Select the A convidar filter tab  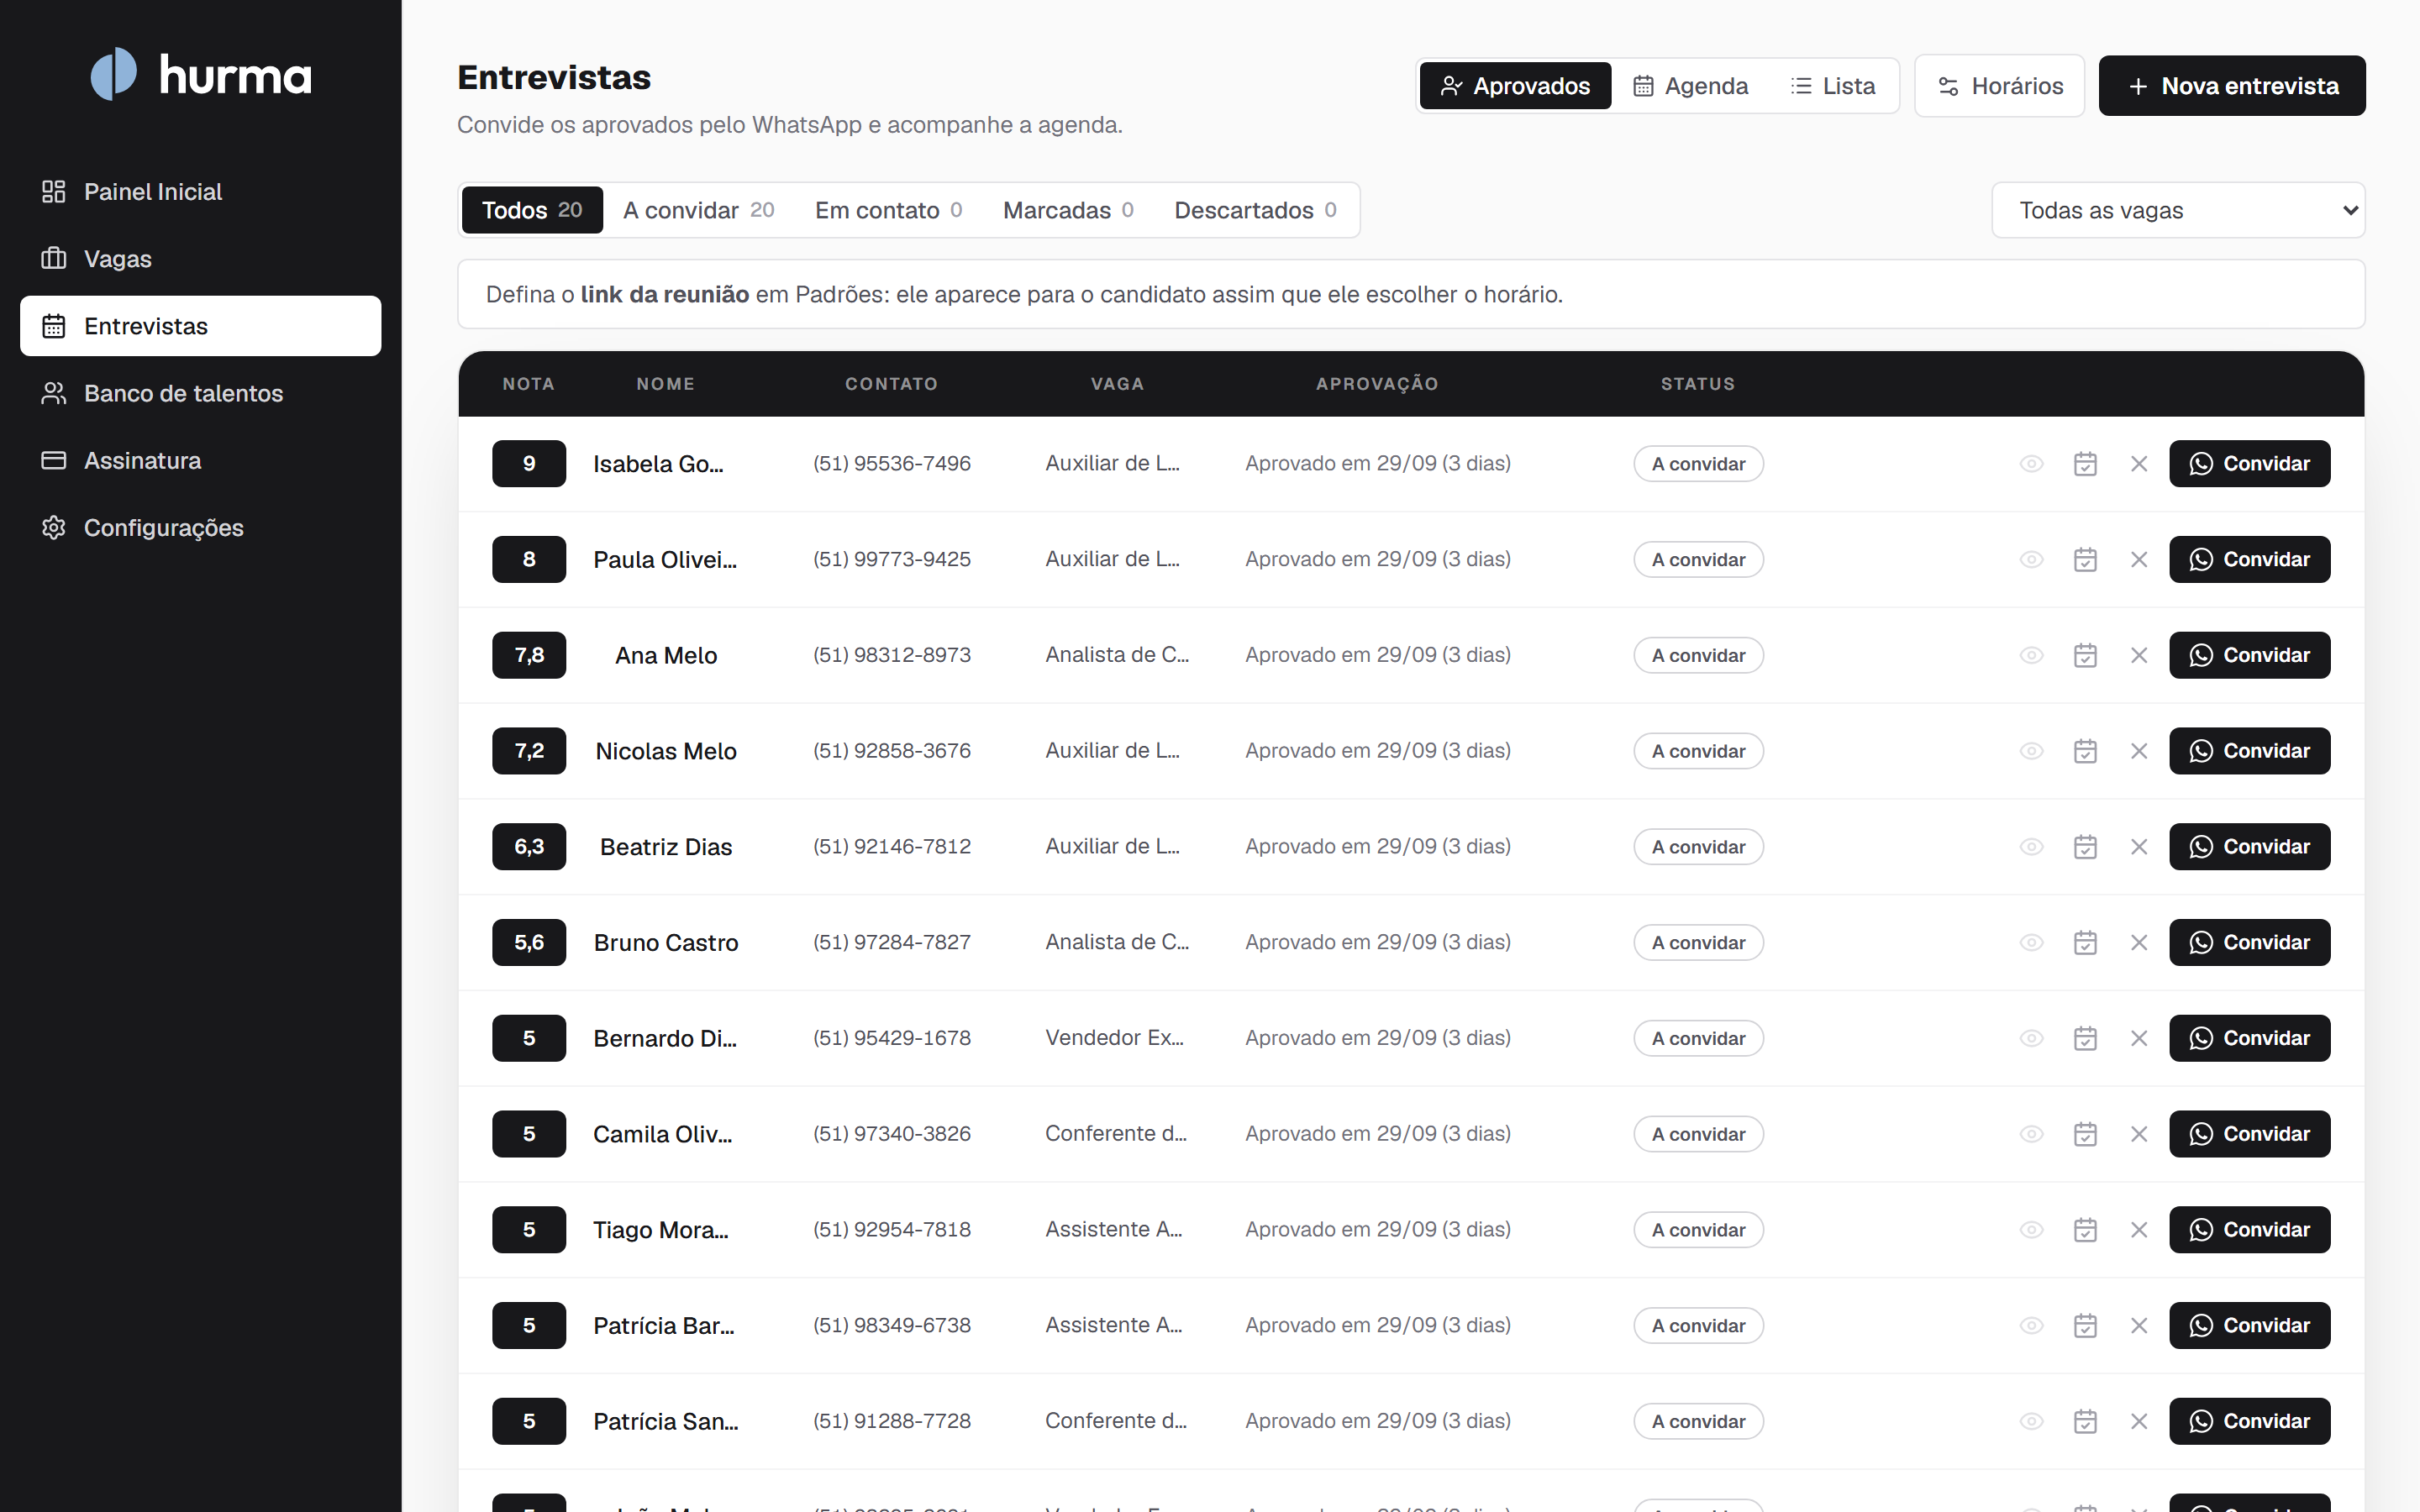tap(698, 210)
